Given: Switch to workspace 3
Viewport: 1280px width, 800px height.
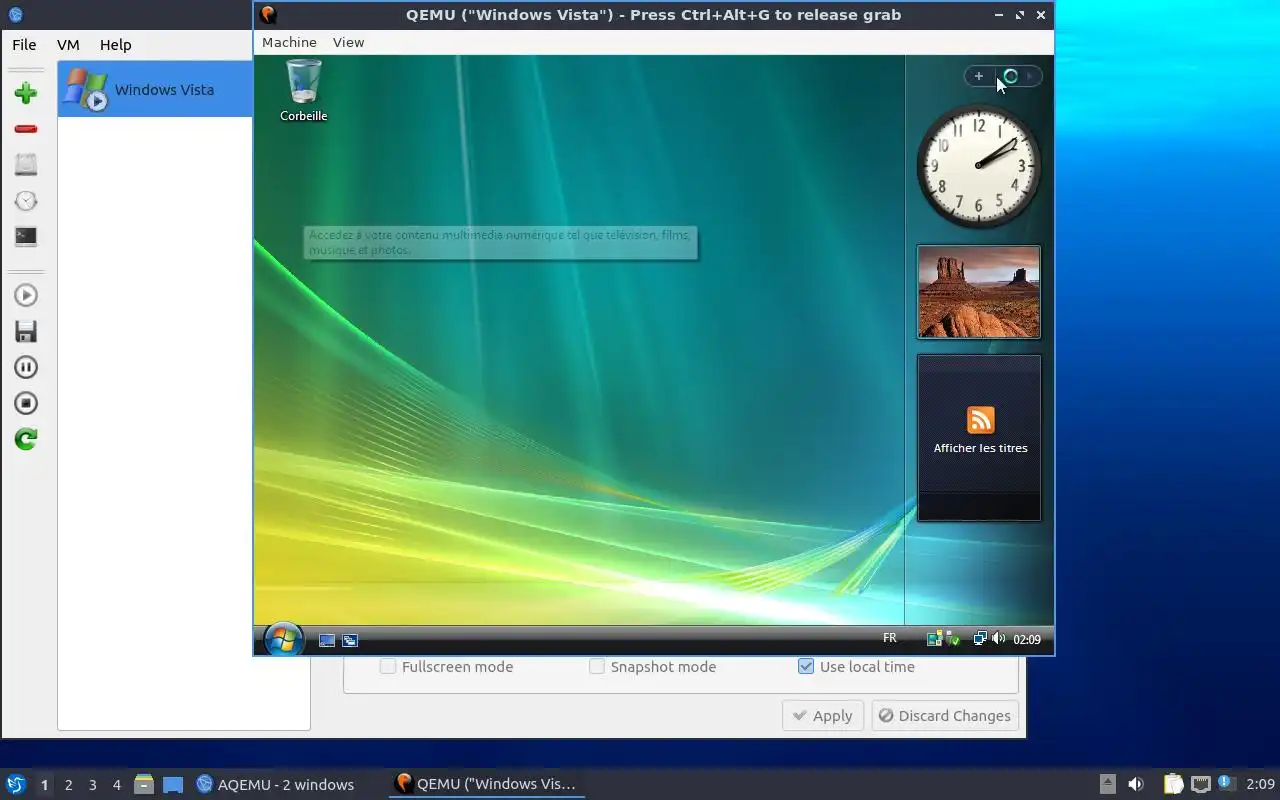Looking at the screenshot, I should pos(92,785).
